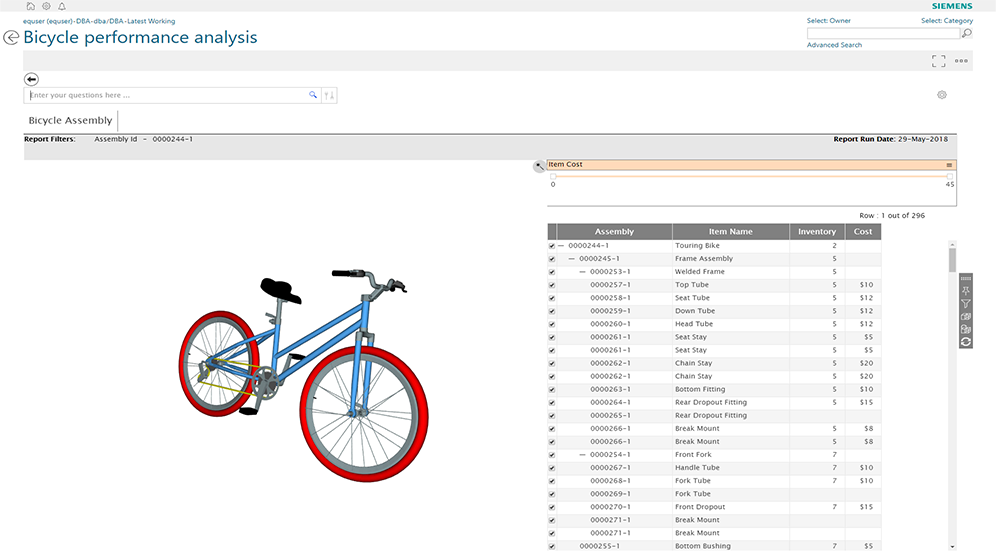The width and height of the screenshot is (996, 560).
Task: Click the single cube icon in the side toolbar
Action: [x=966, y=316]
